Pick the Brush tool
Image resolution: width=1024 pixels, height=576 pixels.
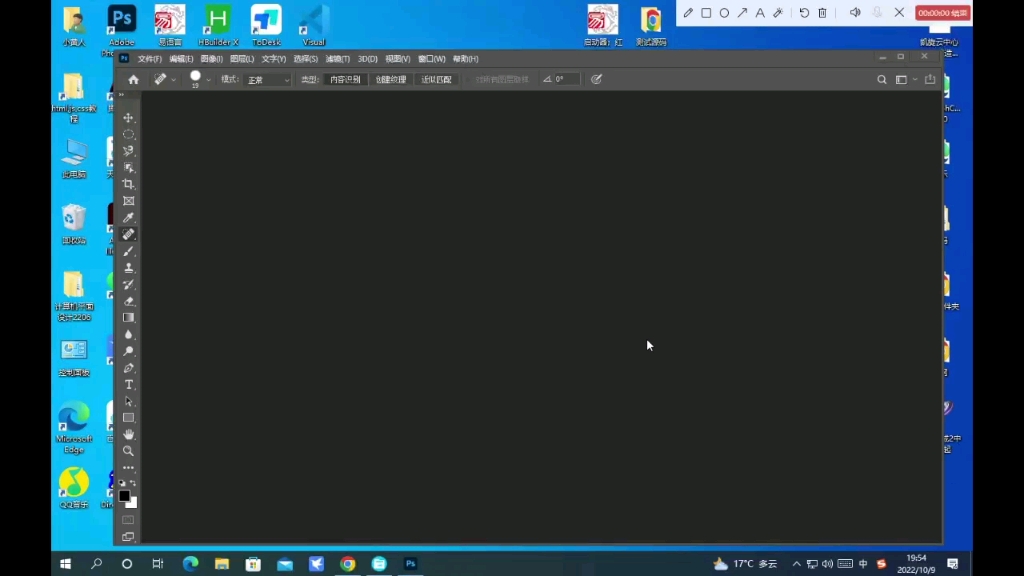(x=128, y=251)
